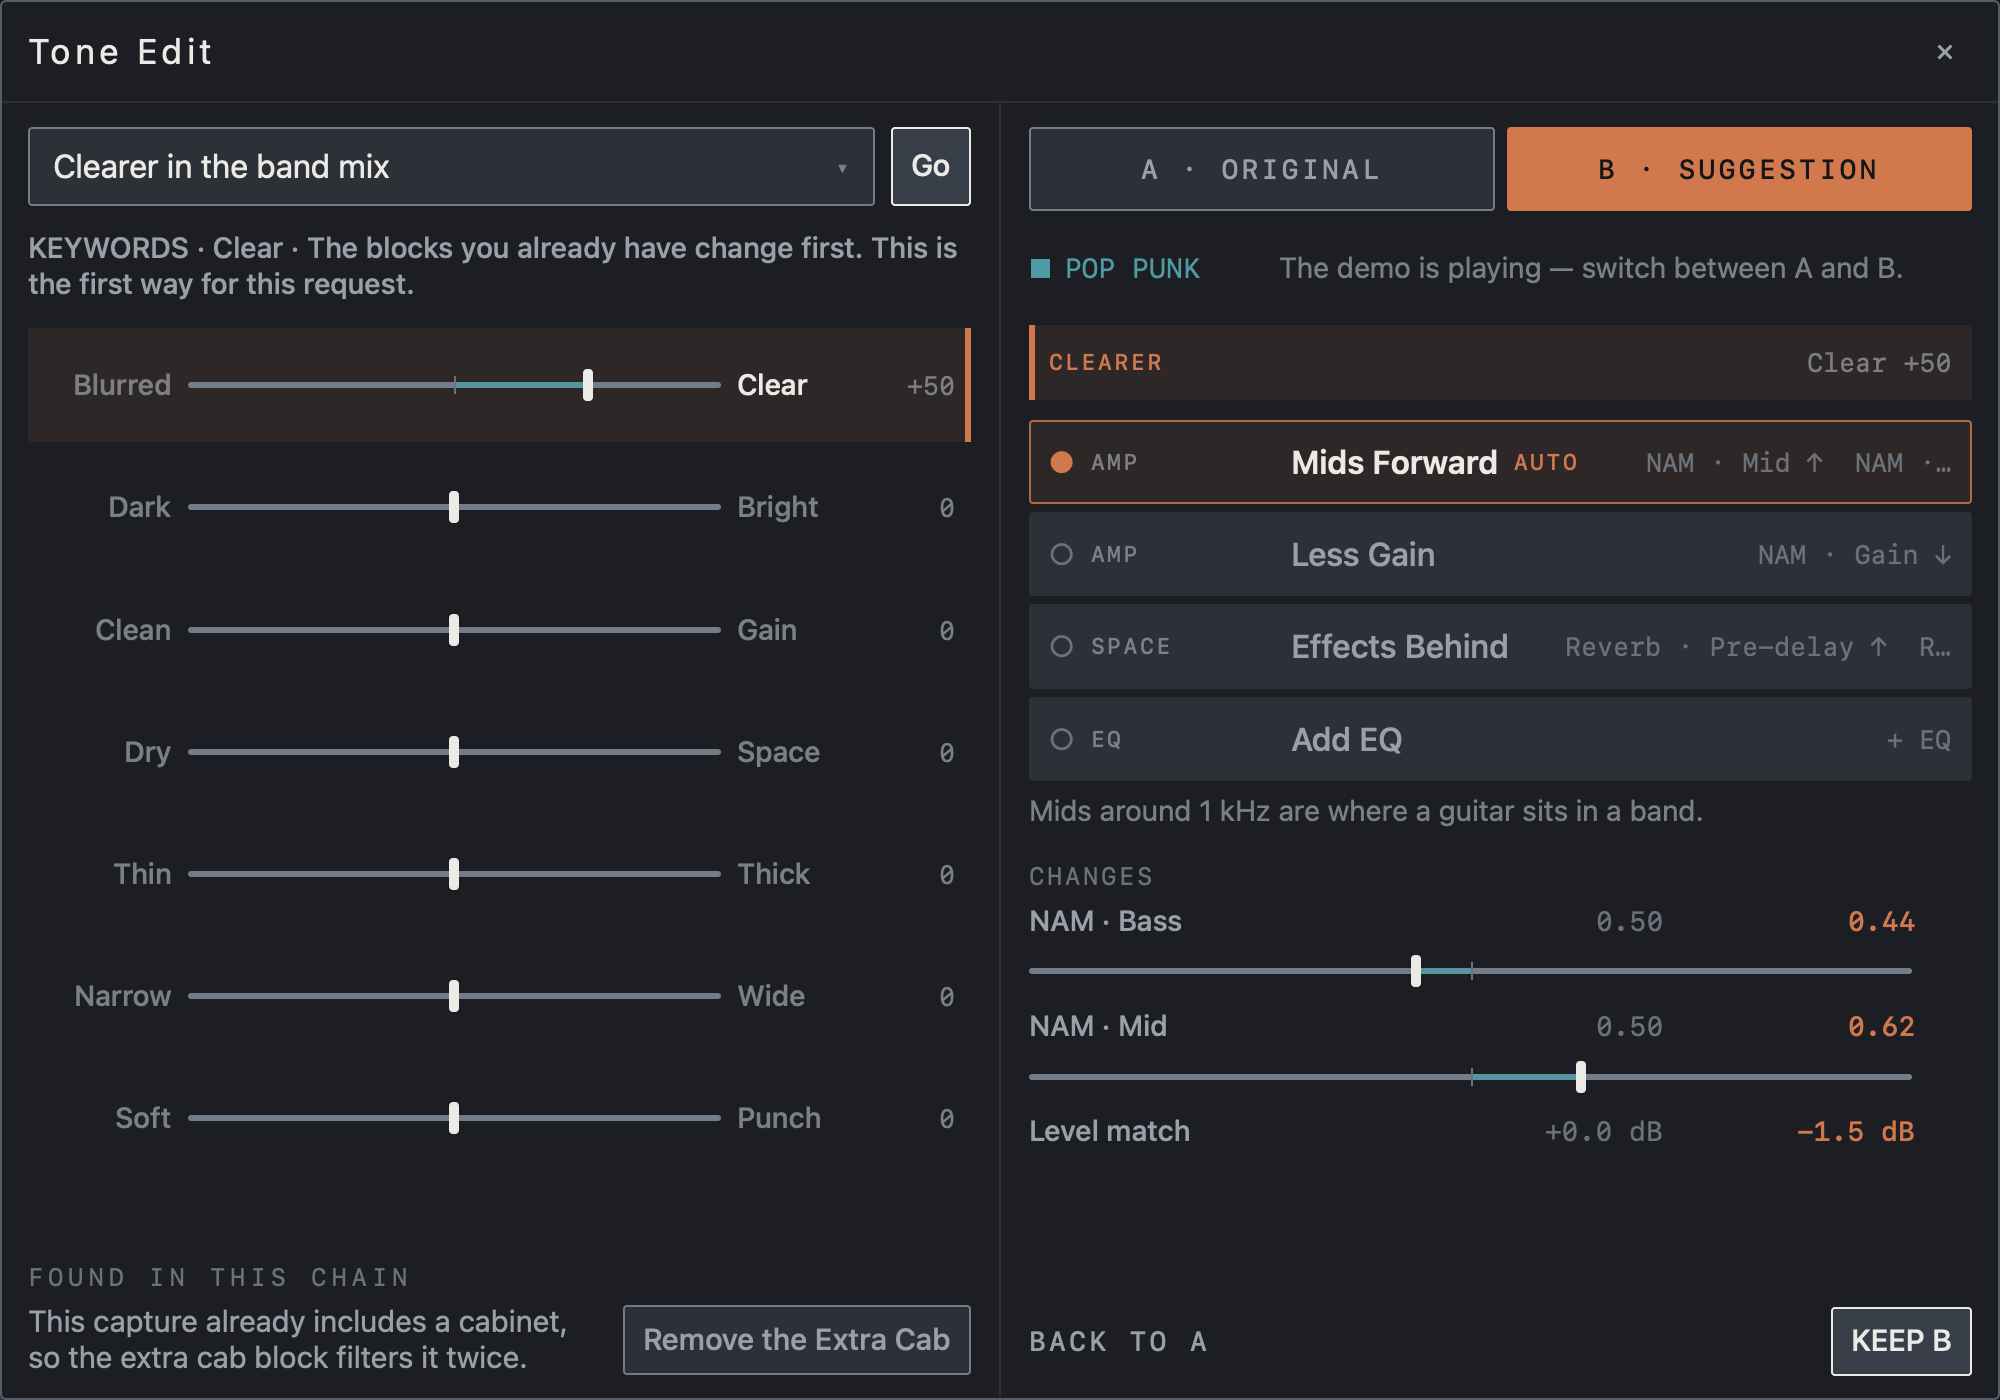Click the CHANGES section heading
The height and width of the screenshot is (1400, 2000).
1091,876
